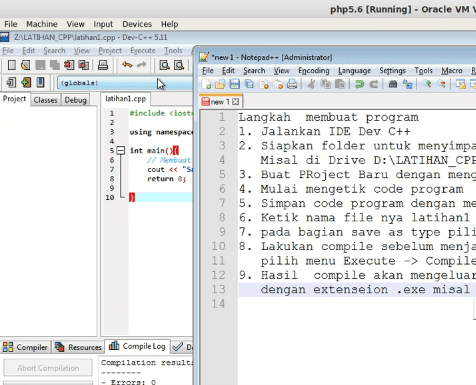The height and width of the screenshot is (385, 476).
Task: Open the Project menu in Dev-C++
Action: [x=110, y=51]
